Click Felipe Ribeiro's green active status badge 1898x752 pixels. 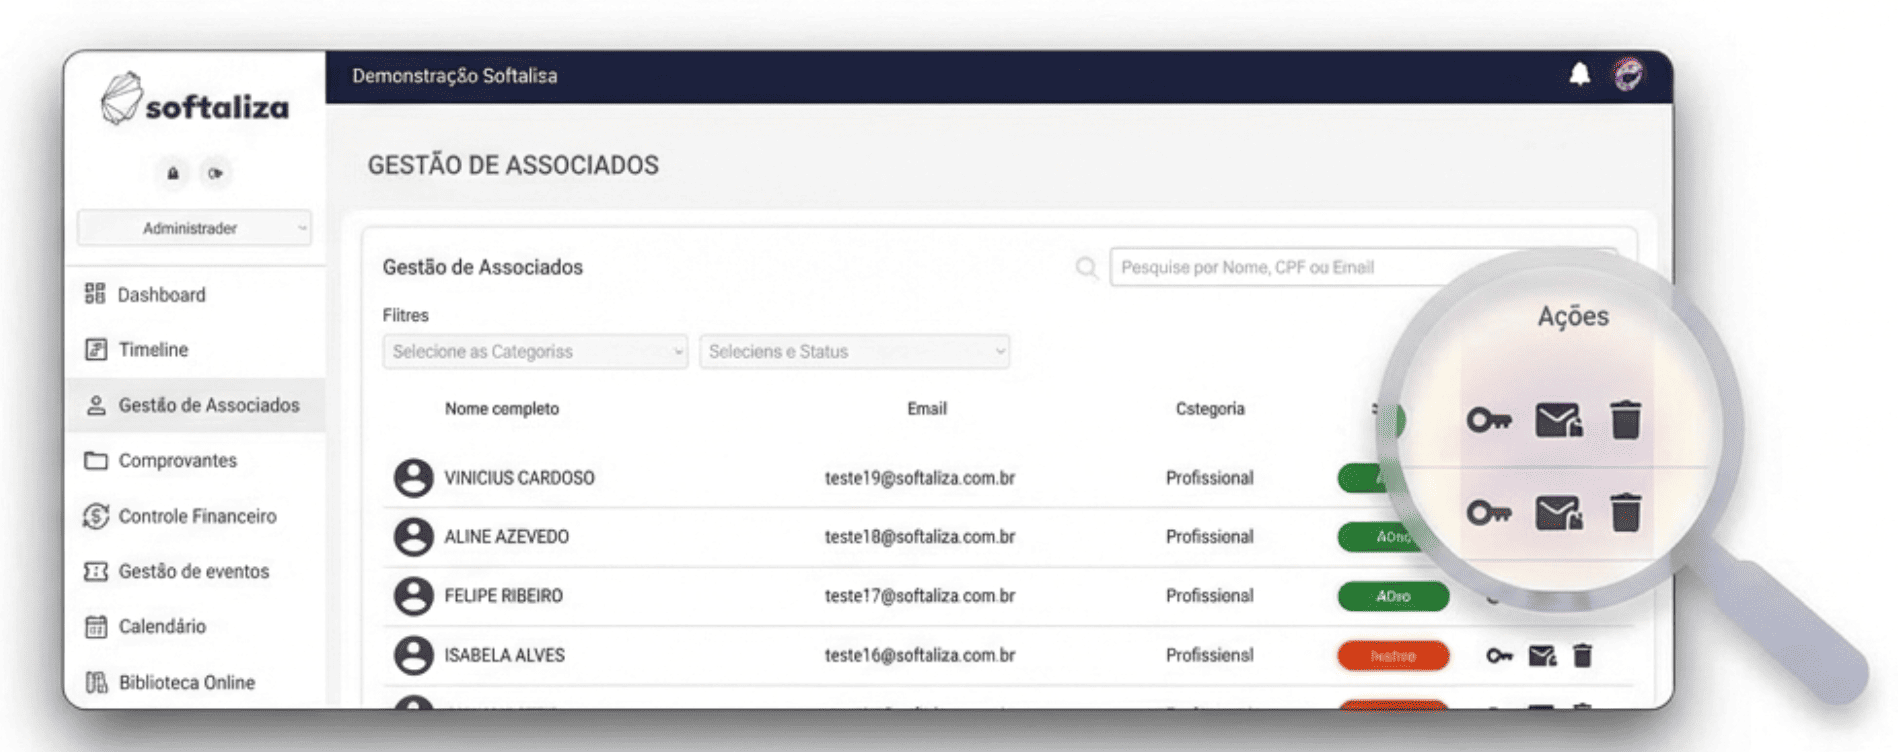[x=1392, y=596]
